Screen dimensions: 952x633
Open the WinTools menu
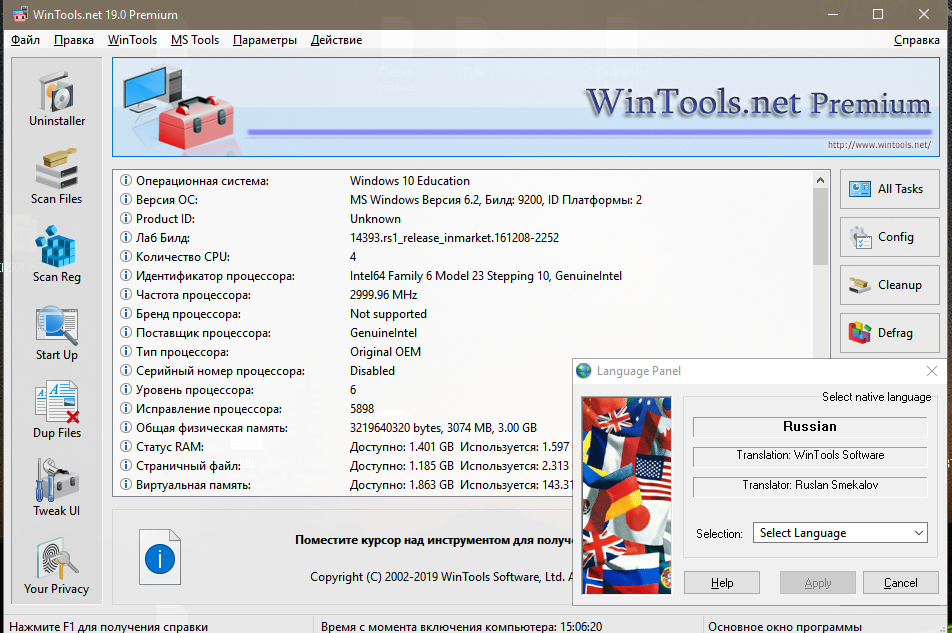click(132, 40)
